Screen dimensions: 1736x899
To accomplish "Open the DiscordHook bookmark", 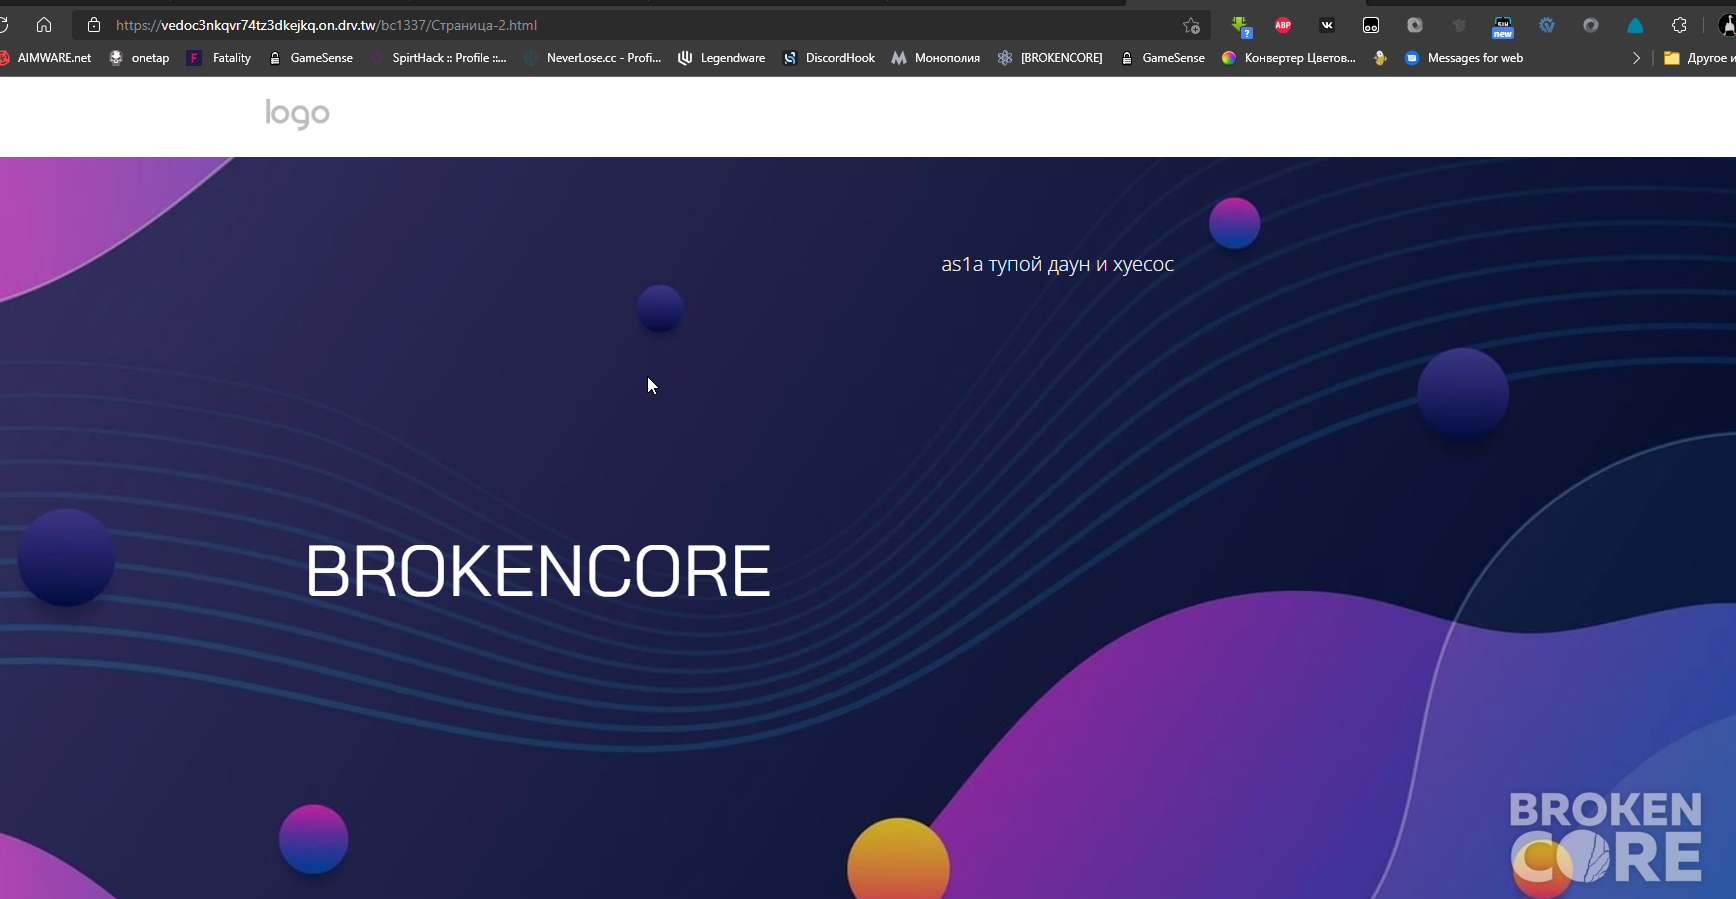I will click(828, 58).
